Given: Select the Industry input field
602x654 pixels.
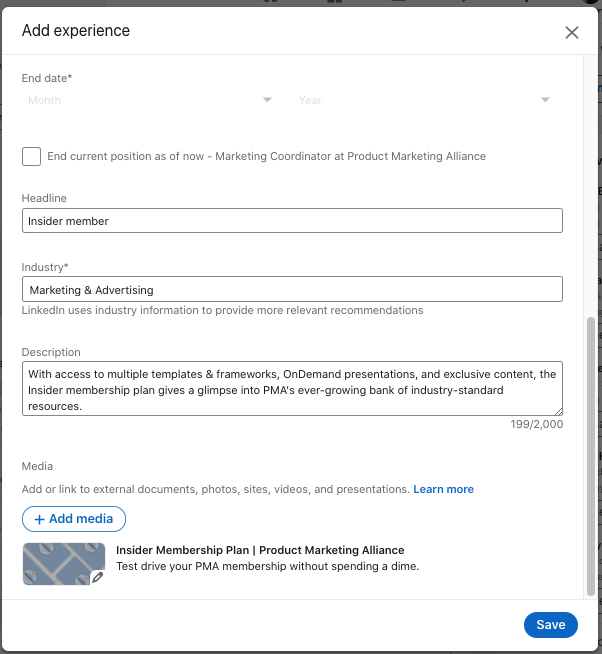Looking at the screenshot, I should coord(292,289).
